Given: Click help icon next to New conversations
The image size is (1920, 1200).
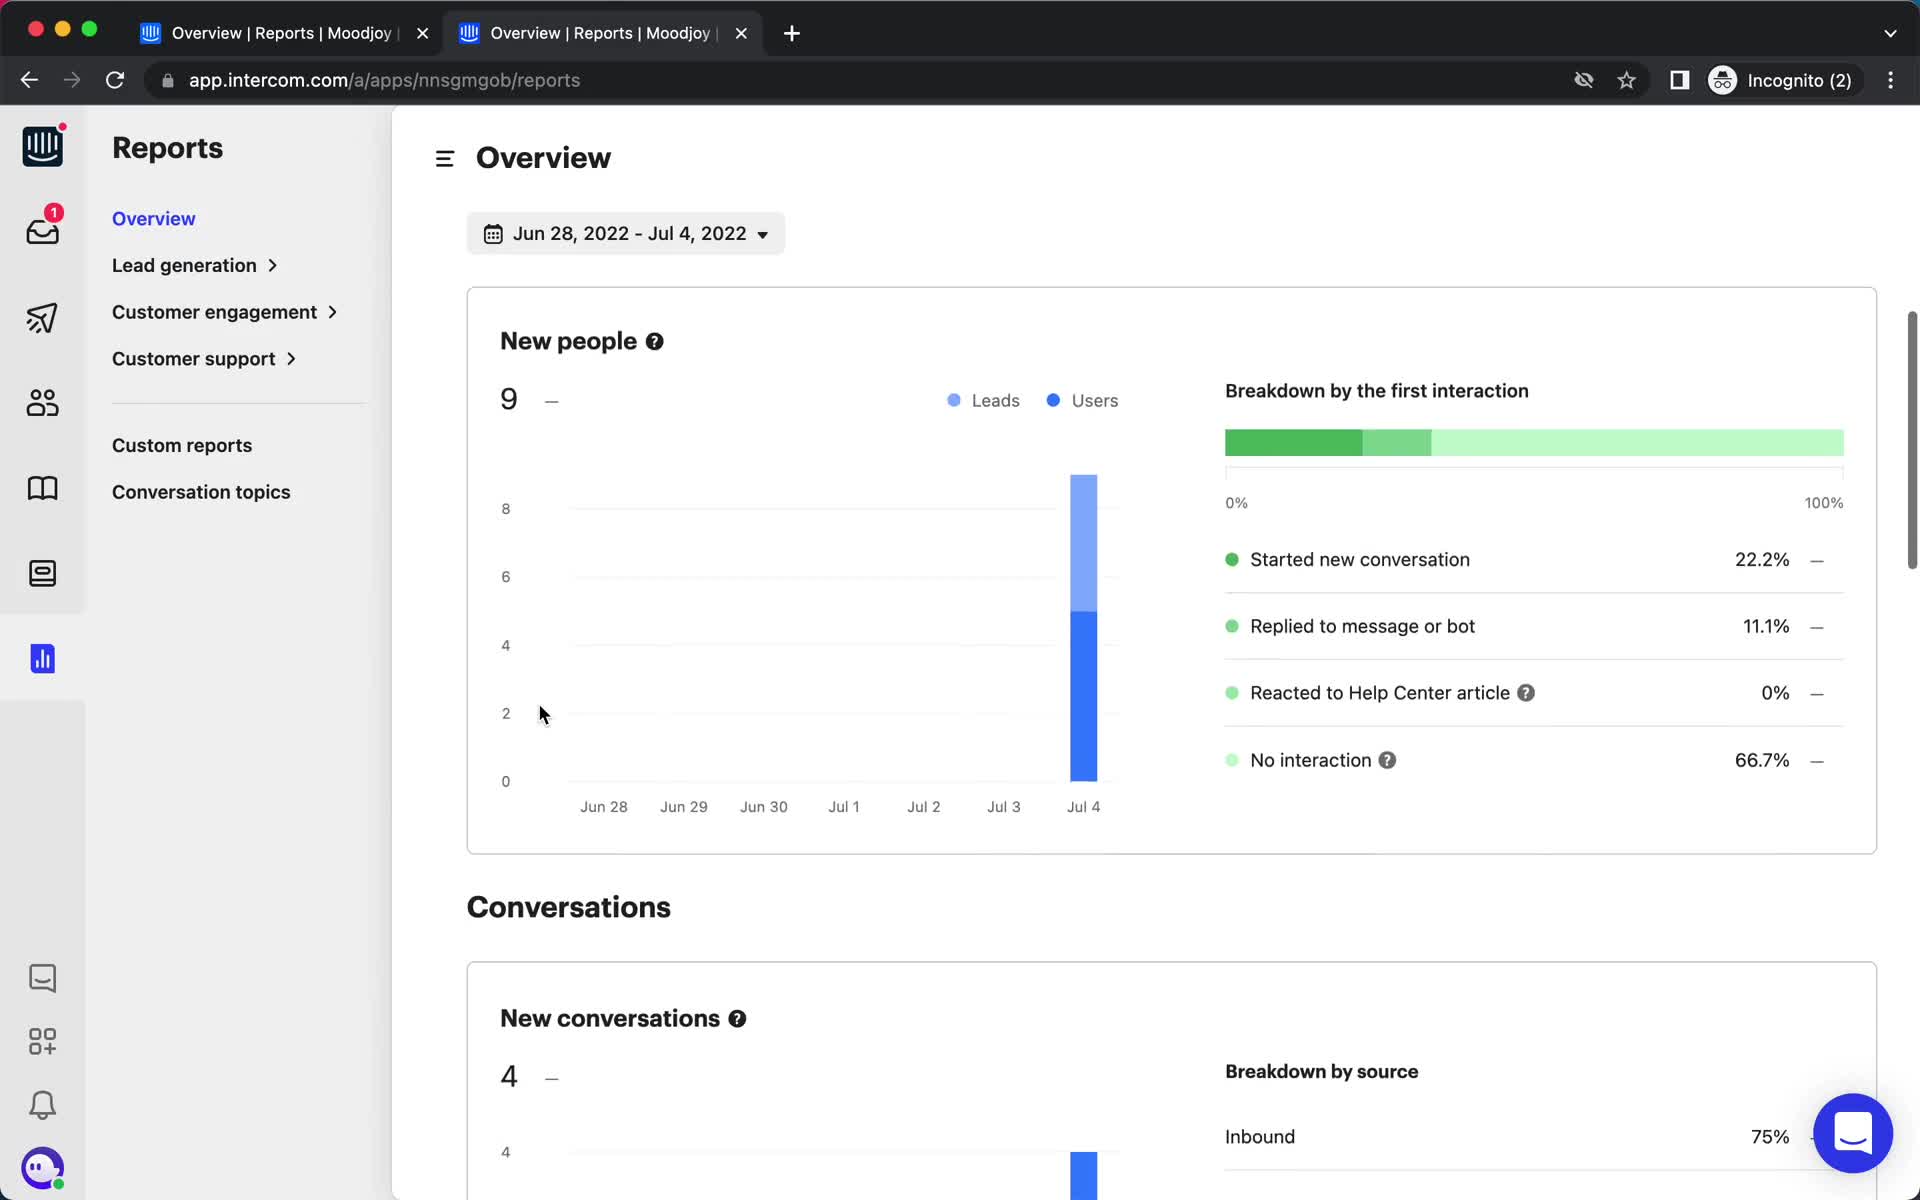Looking at the screenshot, I should 737,1019.
